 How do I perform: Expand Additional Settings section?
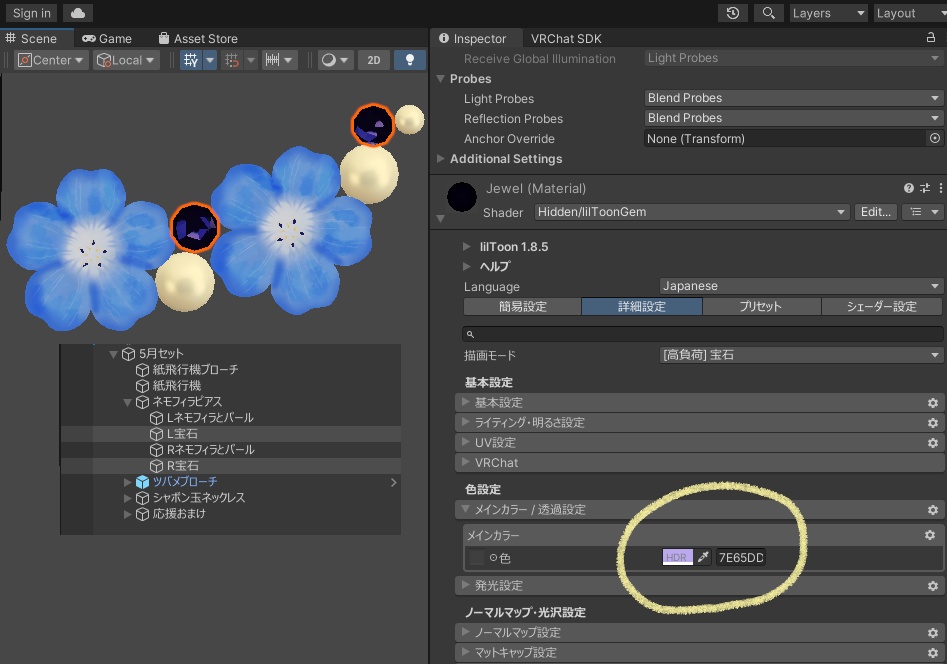(x=440, y=159)
